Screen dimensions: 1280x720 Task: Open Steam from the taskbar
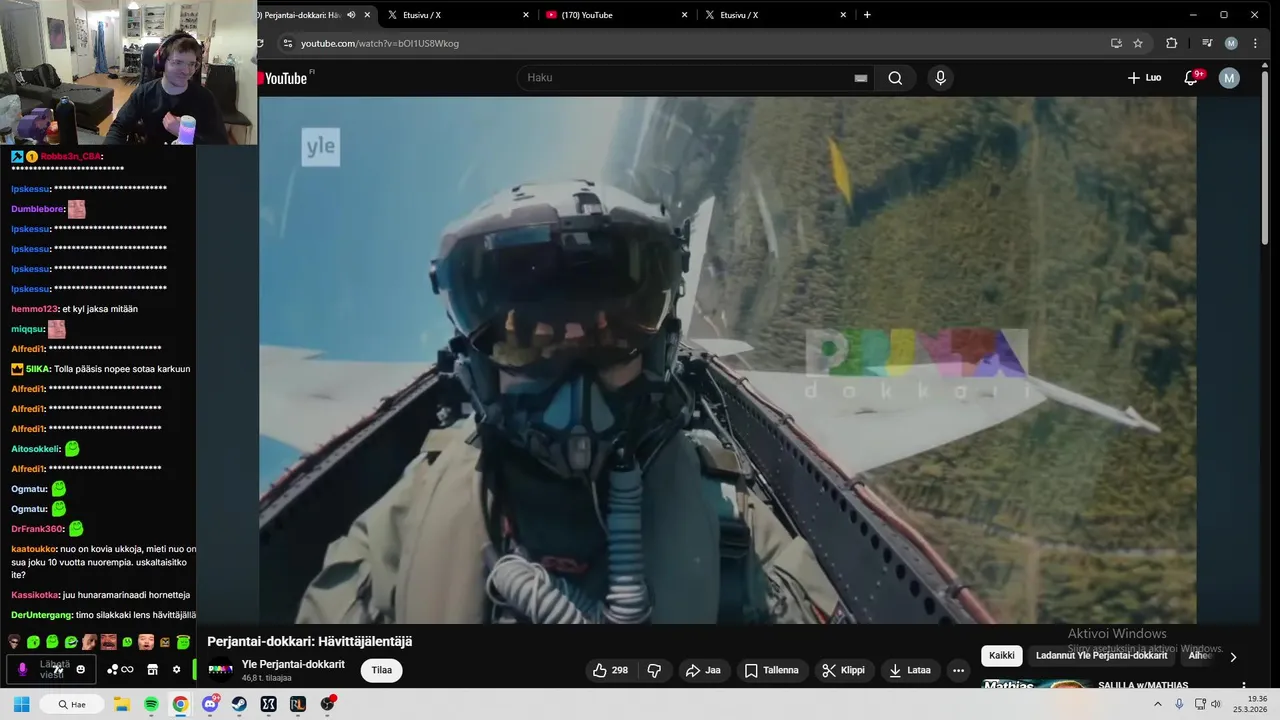(x=239, y=704)
